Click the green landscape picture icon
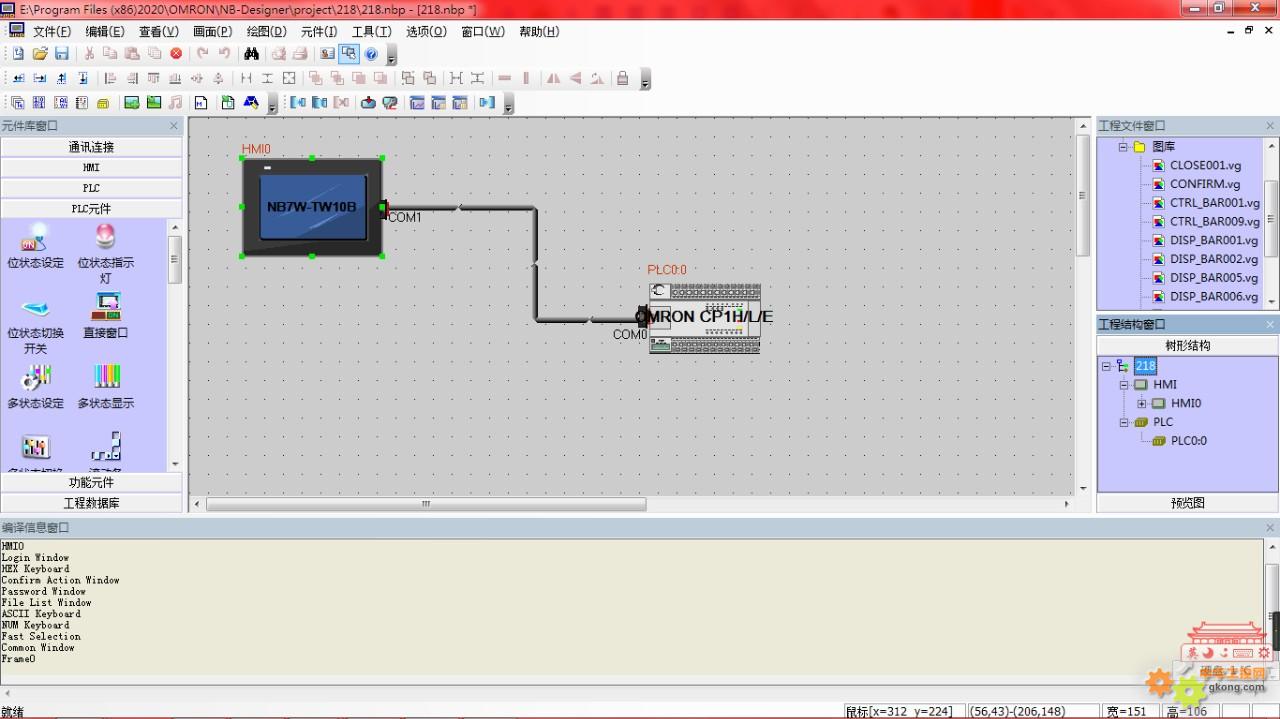The image size is (1280, 719). point(131,102)
